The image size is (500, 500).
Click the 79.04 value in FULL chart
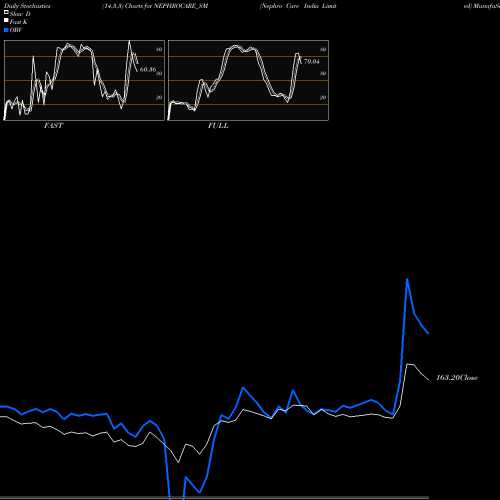(312, 61)
